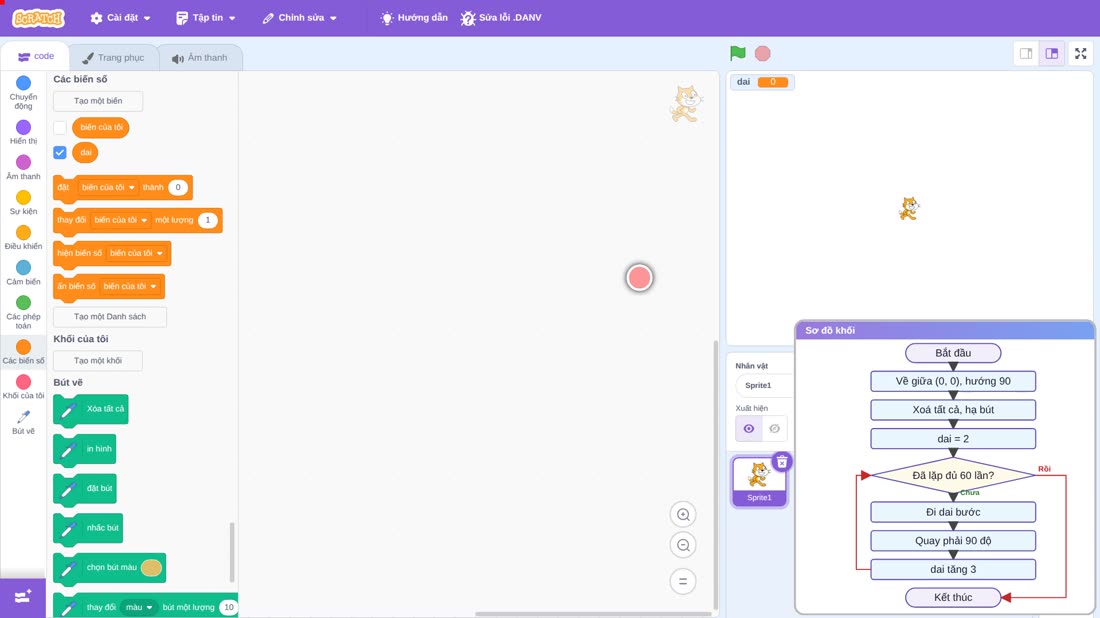
Task: Select the Sprite1 thumbnail
Action: (x=759, y=481)
